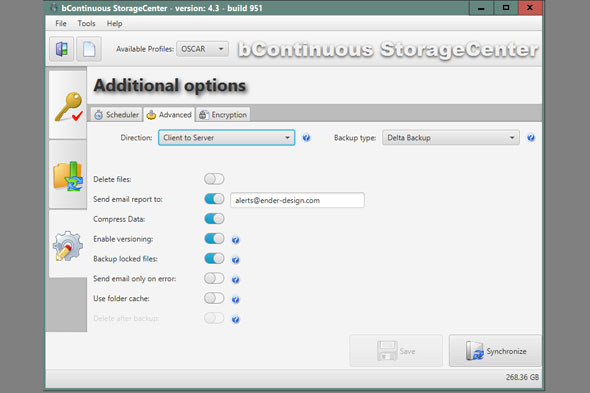Open the Tools menu
The height and width of the screenshot is (393, 590).
(86, 24)
